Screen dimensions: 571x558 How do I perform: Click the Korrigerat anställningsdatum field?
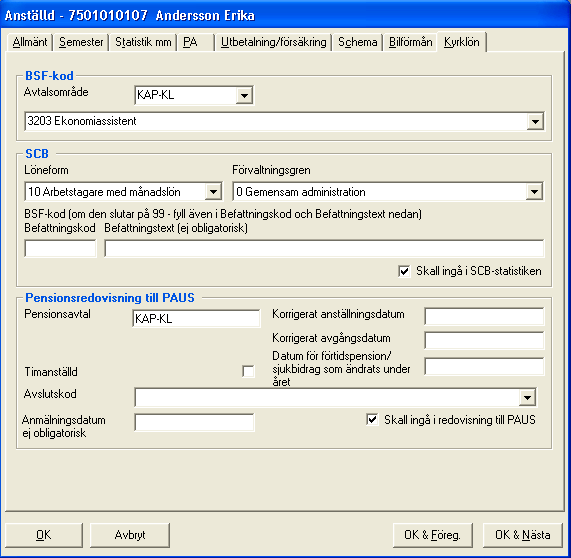click(x=484, y=316)
